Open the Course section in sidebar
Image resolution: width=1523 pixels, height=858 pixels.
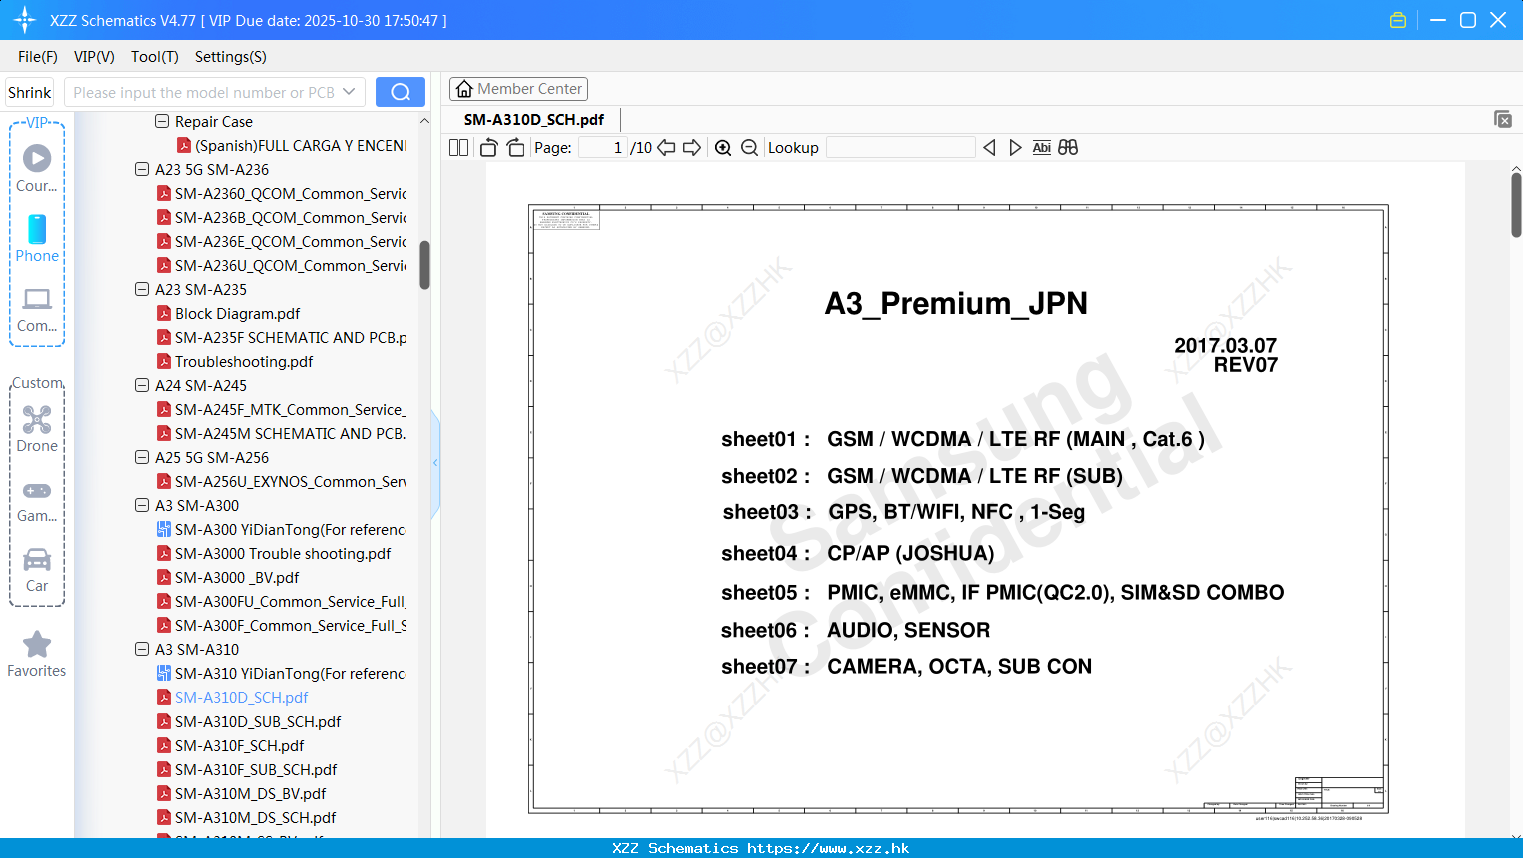[37, 168]
